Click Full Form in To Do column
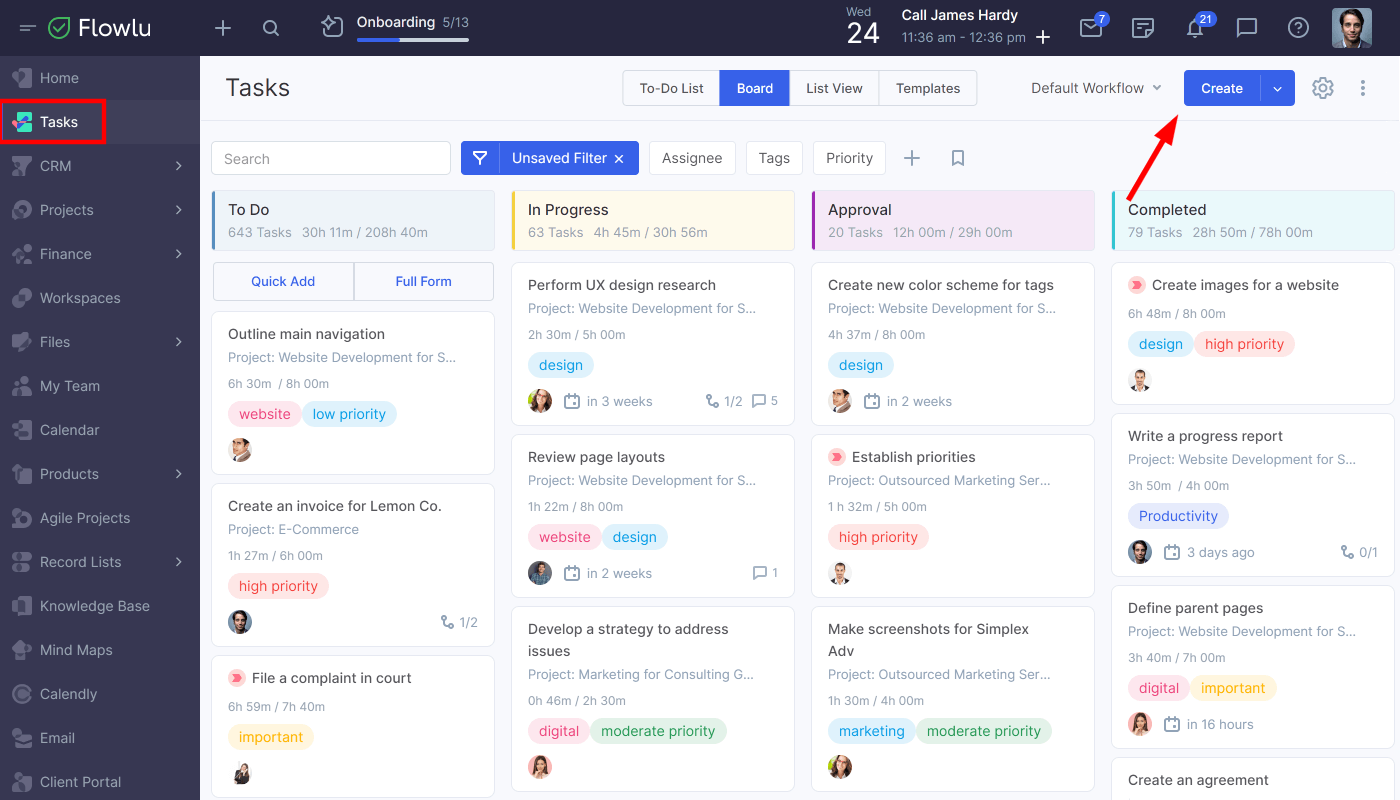 point(424,281)
